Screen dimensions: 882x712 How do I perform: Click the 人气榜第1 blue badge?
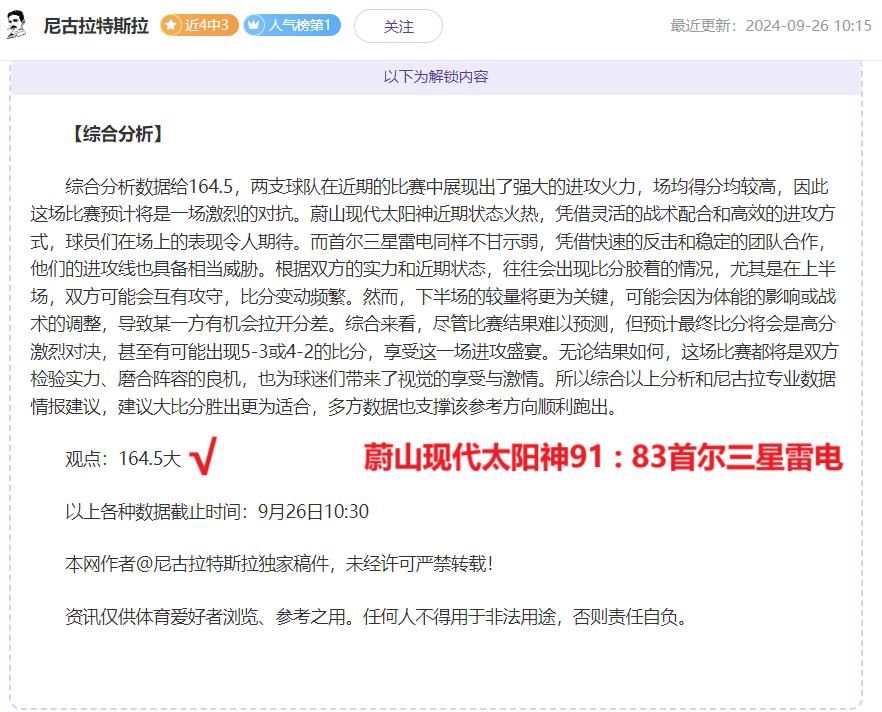click(x=292, y=25)
